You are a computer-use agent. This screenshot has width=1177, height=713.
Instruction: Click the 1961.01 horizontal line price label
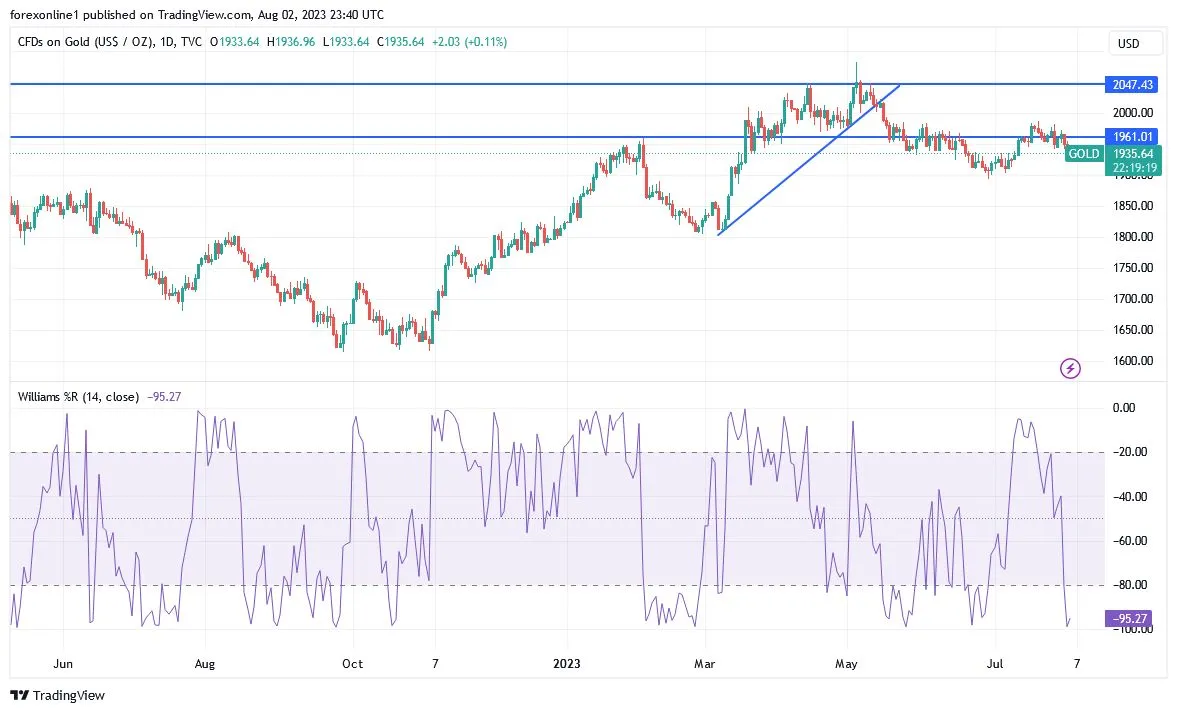1132,137
